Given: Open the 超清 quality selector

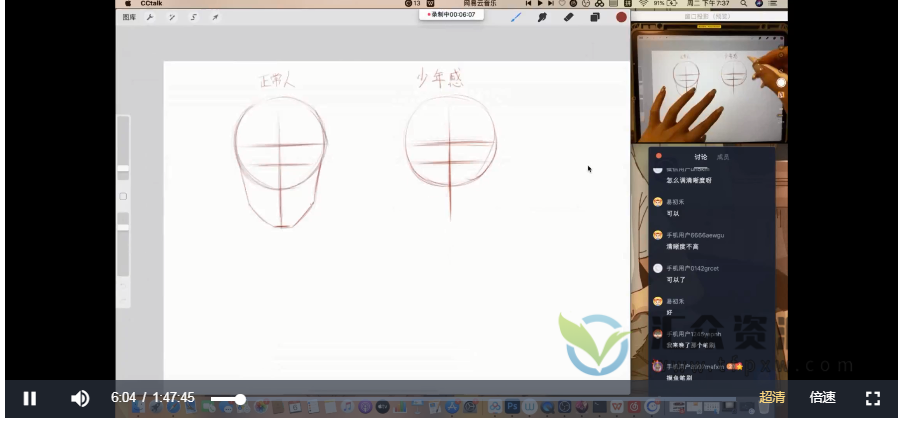Looking at the screenshot, I should coord(771,397).
